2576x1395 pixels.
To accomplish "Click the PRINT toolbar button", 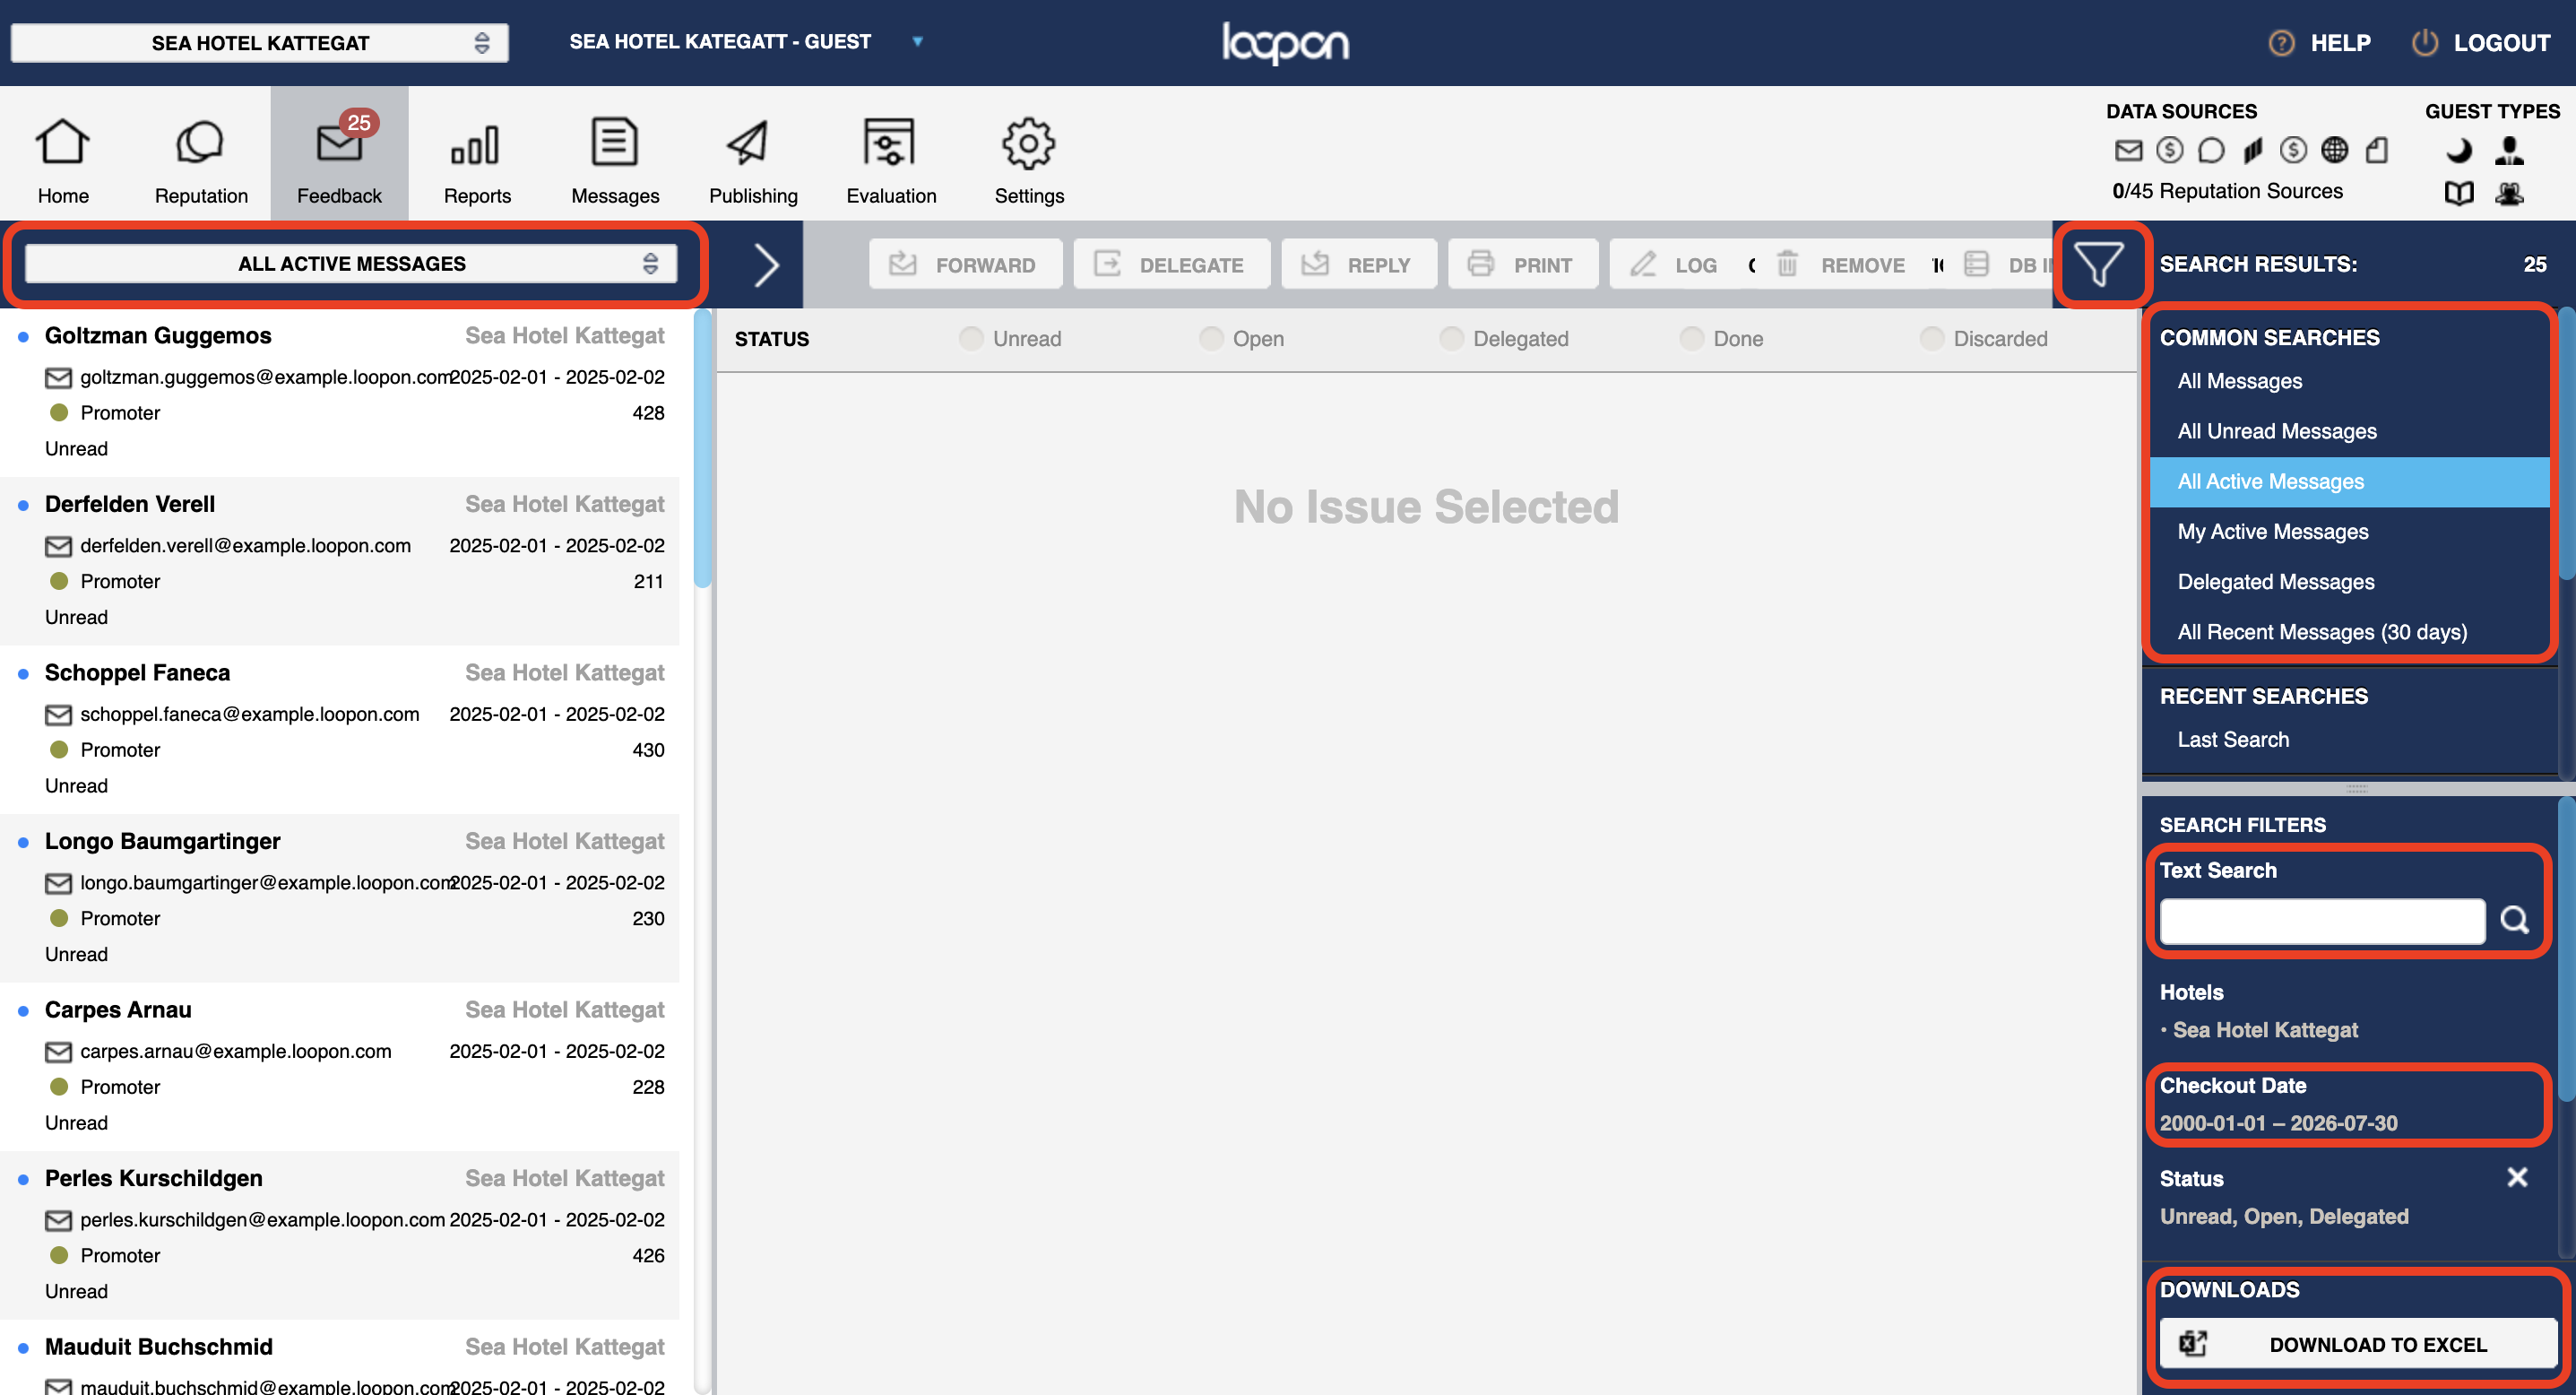I will pyautogui.click(x=1522, y=265).
